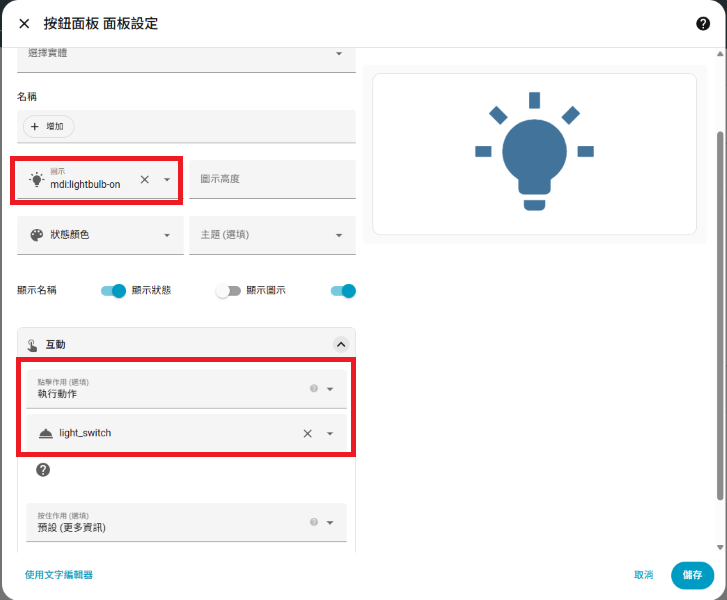Click 使用文字編輯器 link
727x600 pixels.
pyautogui.click(x=59, y=575)
